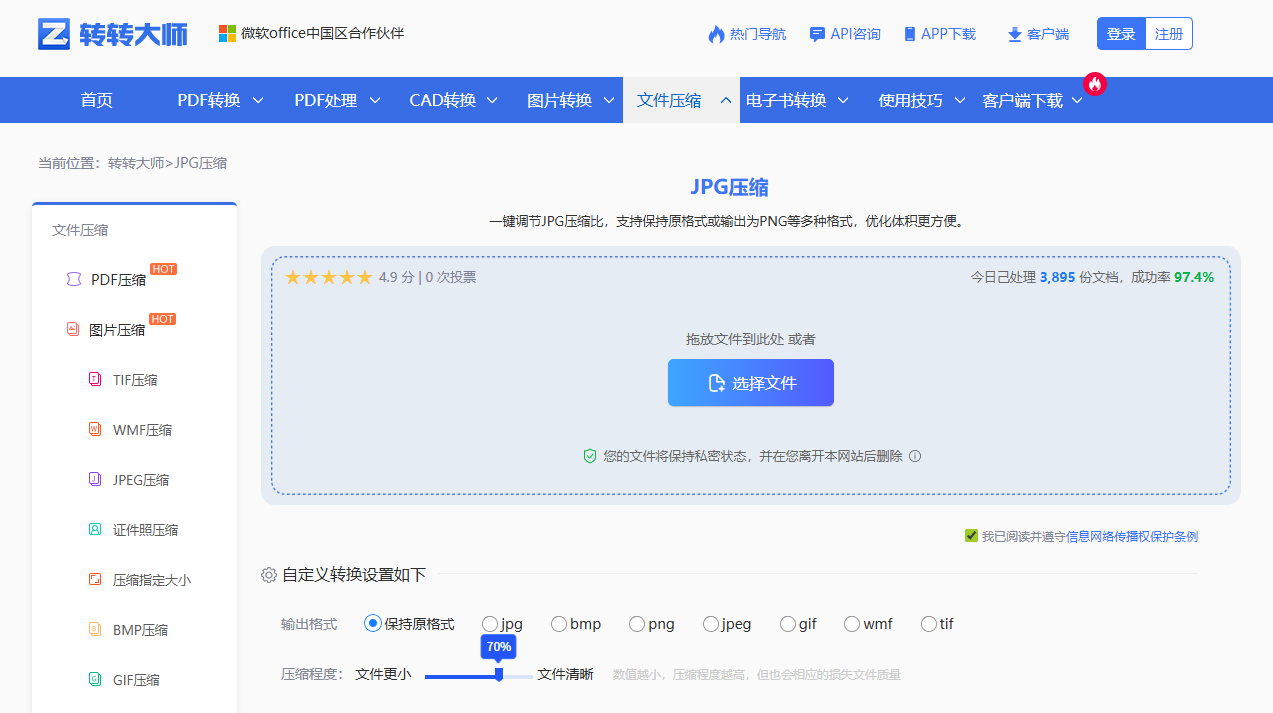Click the slider track near 文件清晰

(x=519, y=676)
